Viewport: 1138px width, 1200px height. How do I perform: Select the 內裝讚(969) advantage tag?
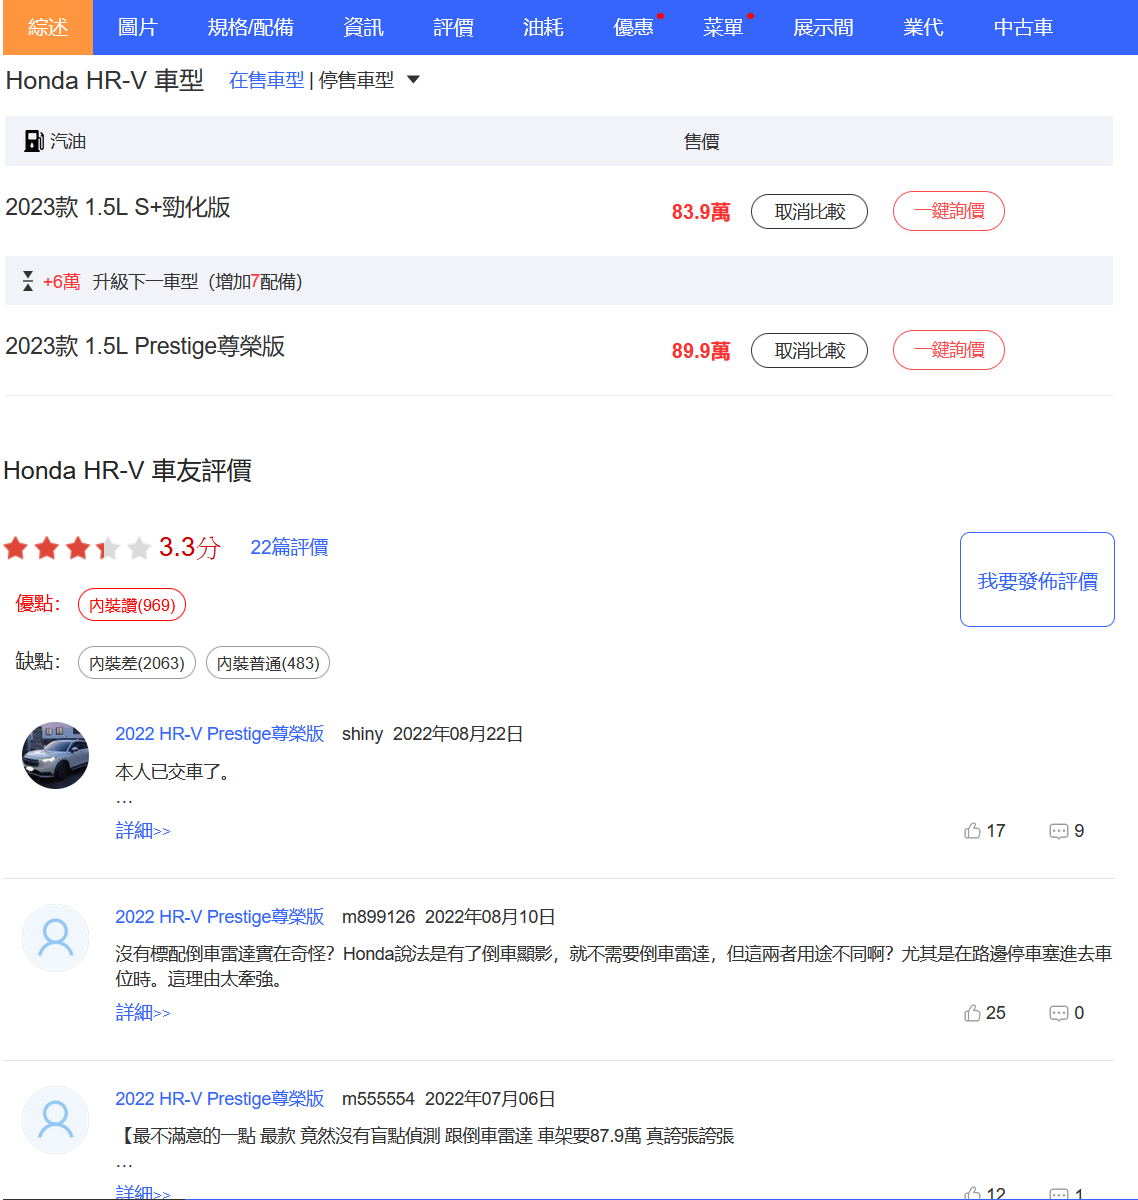point(132,605)
